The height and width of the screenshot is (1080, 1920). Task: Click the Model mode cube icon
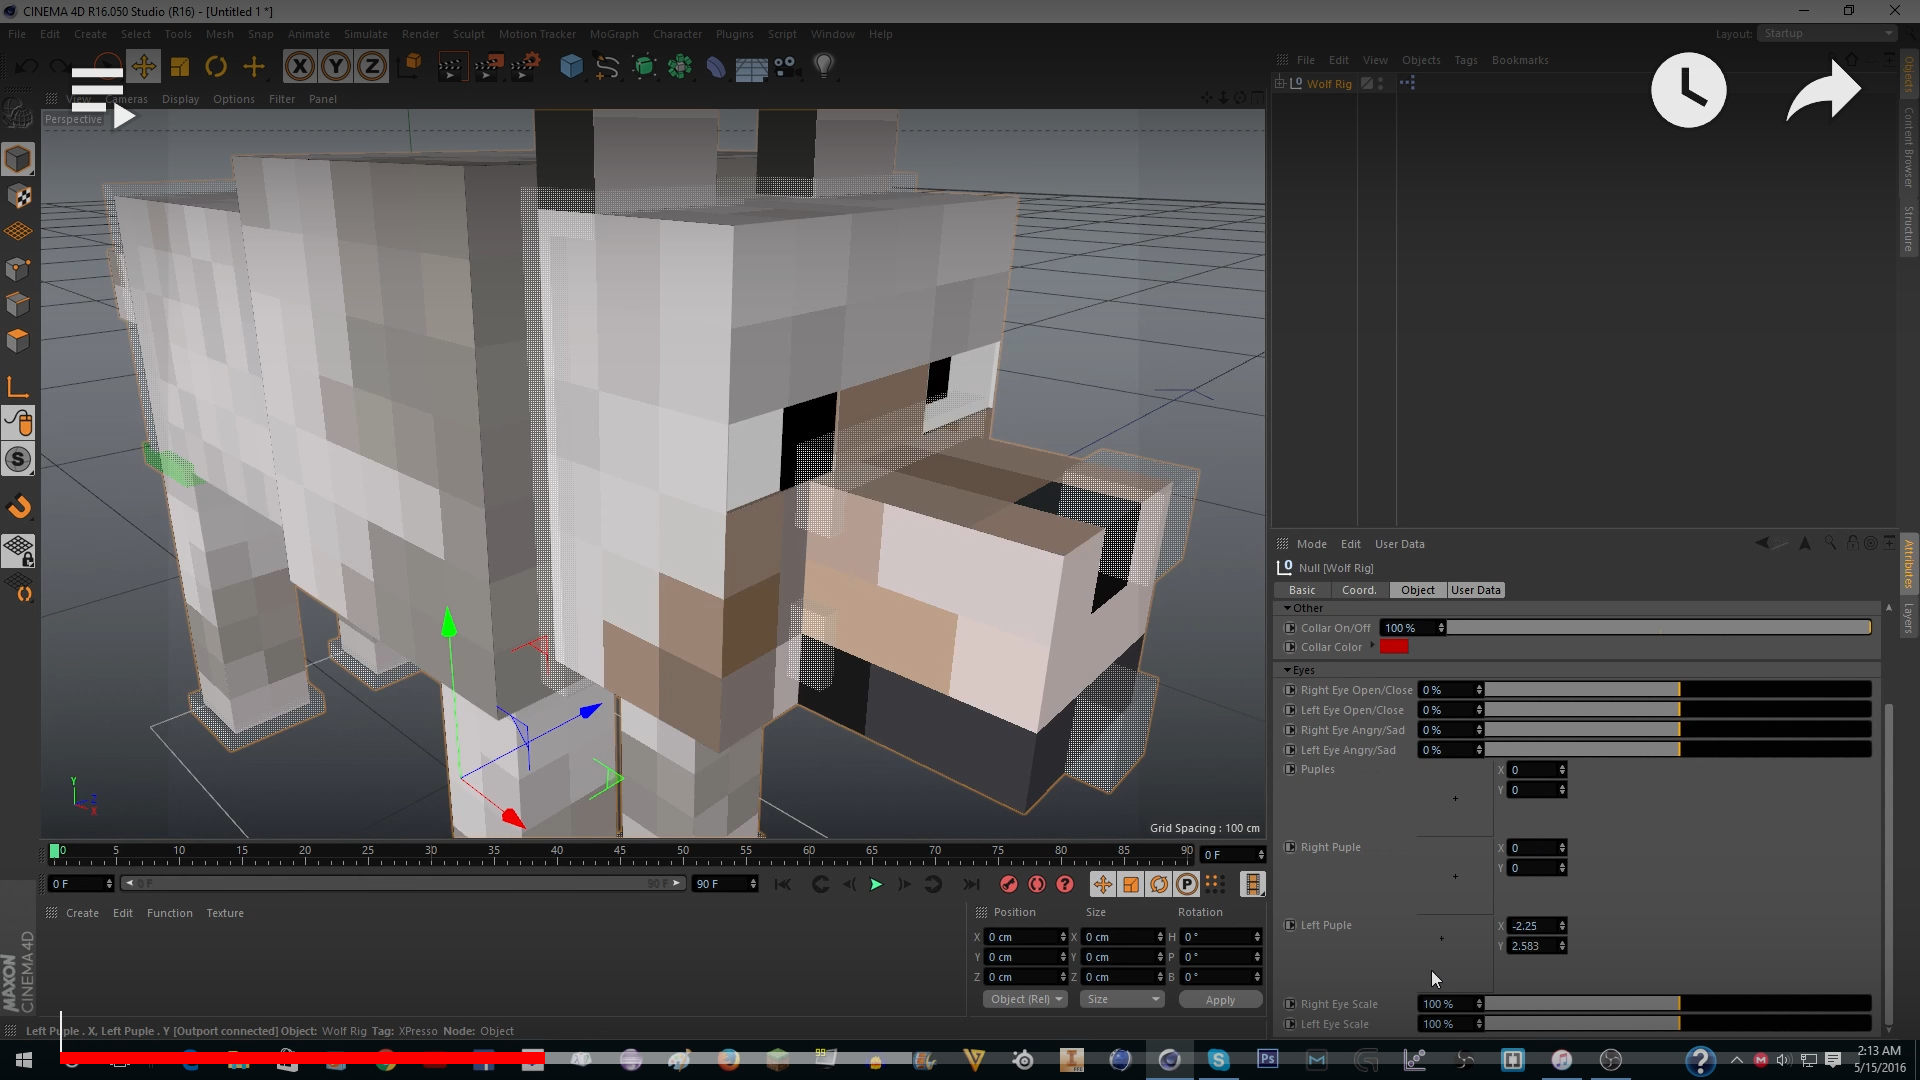tap(18, 159)
